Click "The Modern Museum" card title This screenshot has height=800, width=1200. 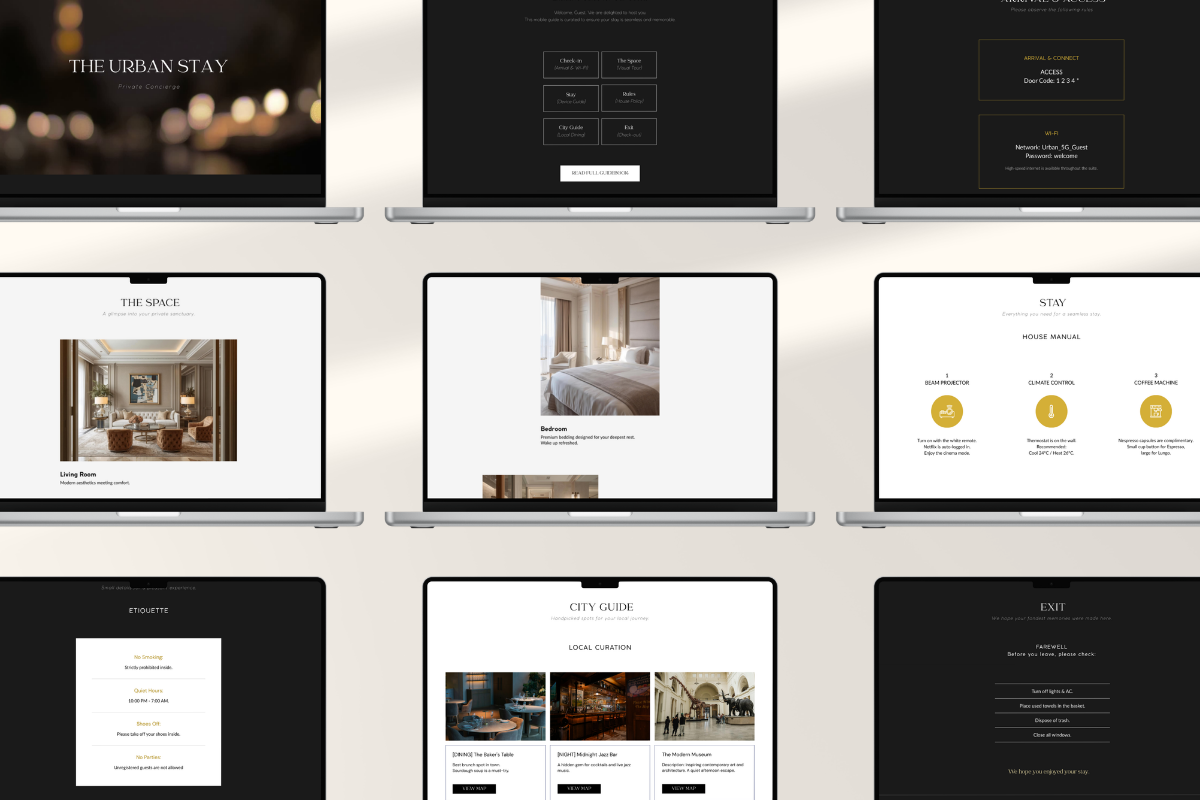pyautogui.click(x=685, y=755)
